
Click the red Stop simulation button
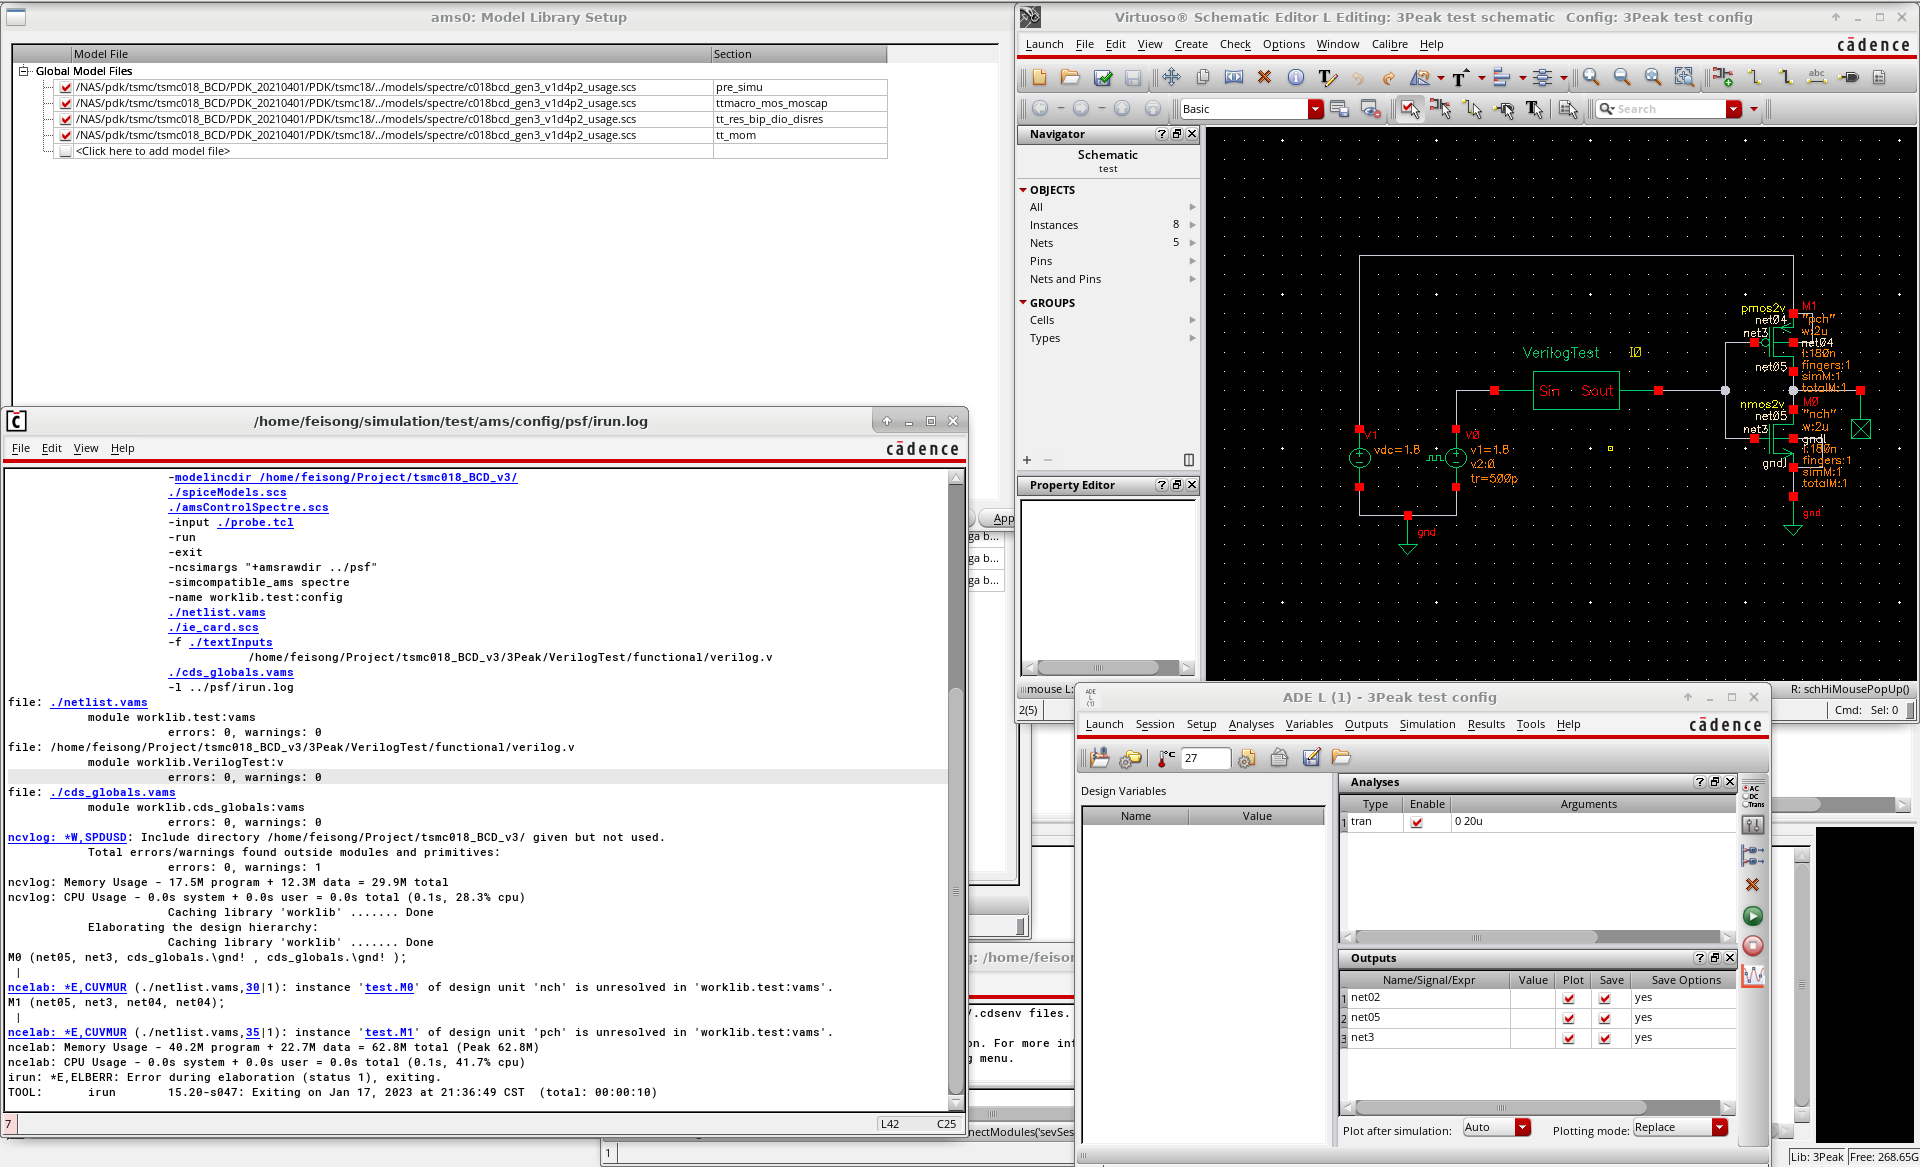1753,946
